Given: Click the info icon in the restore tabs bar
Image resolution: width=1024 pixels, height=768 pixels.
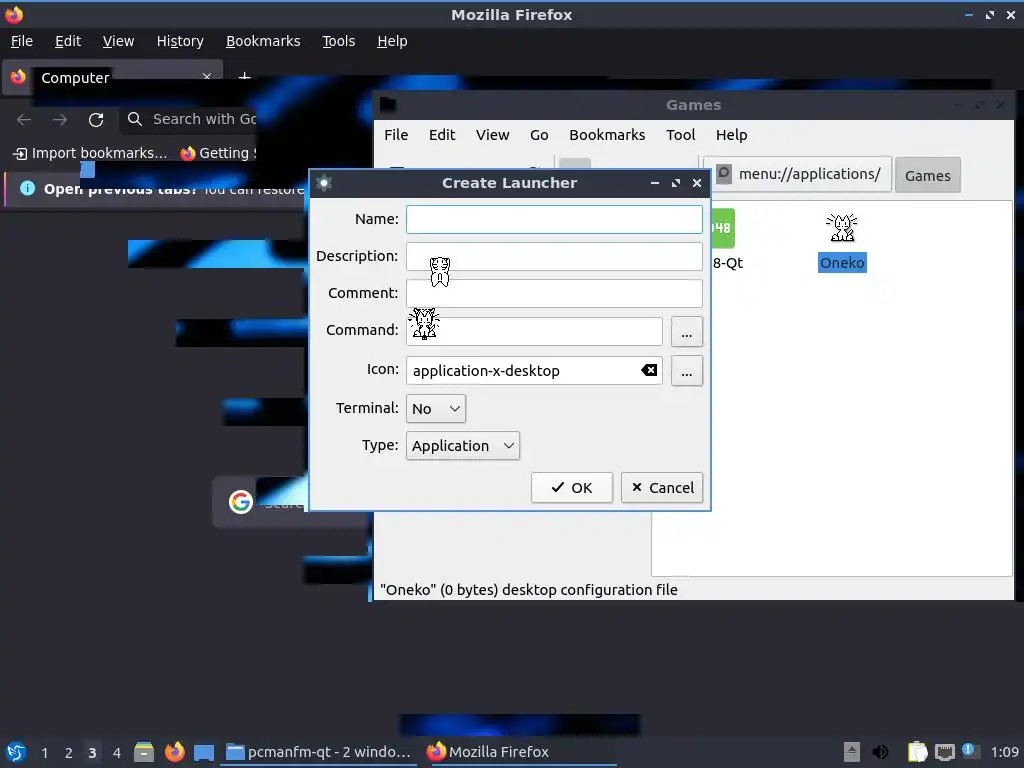Looking at the screenshot, I should click(x=27, y=189).
